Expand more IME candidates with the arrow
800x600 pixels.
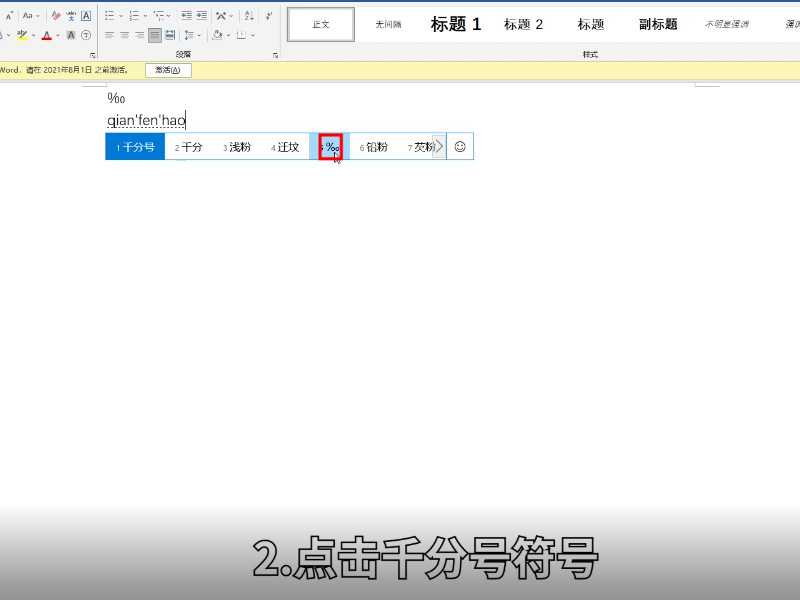coord(438,146)
